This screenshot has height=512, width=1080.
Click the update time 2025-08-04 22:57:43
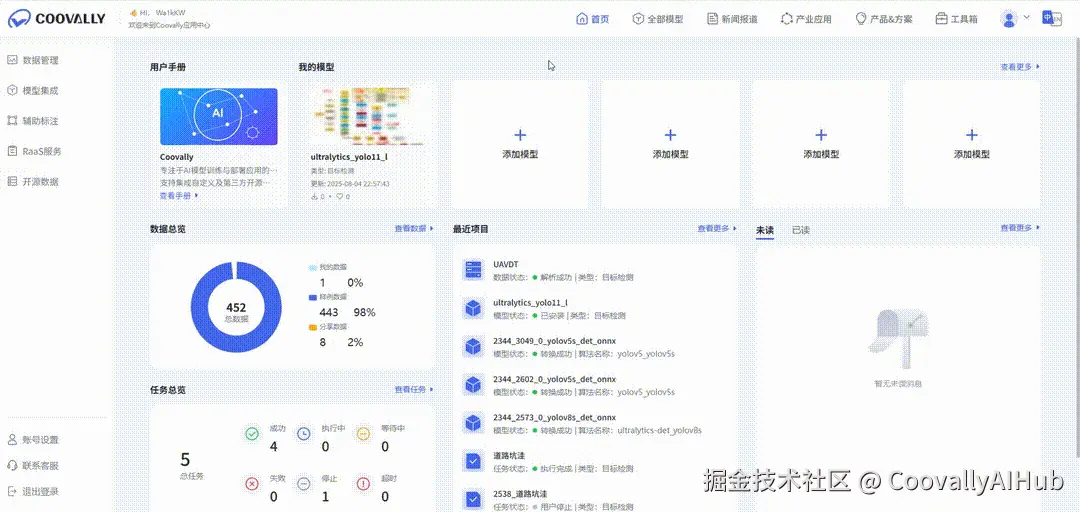[x=350, y=184]
